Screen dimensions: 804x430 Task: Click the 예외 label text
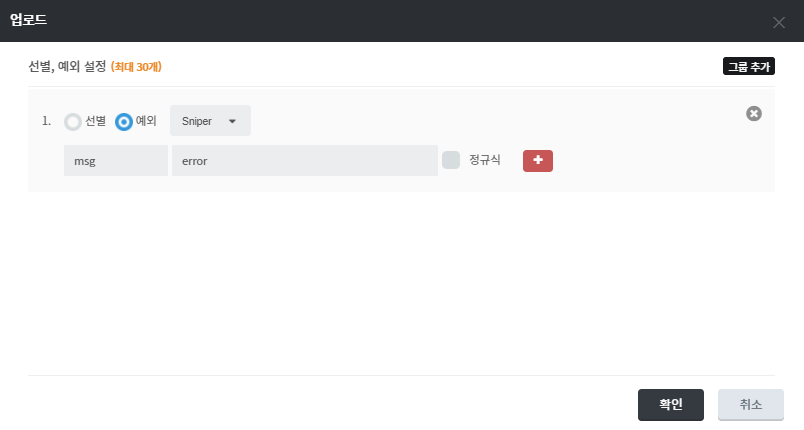[146, 121]
